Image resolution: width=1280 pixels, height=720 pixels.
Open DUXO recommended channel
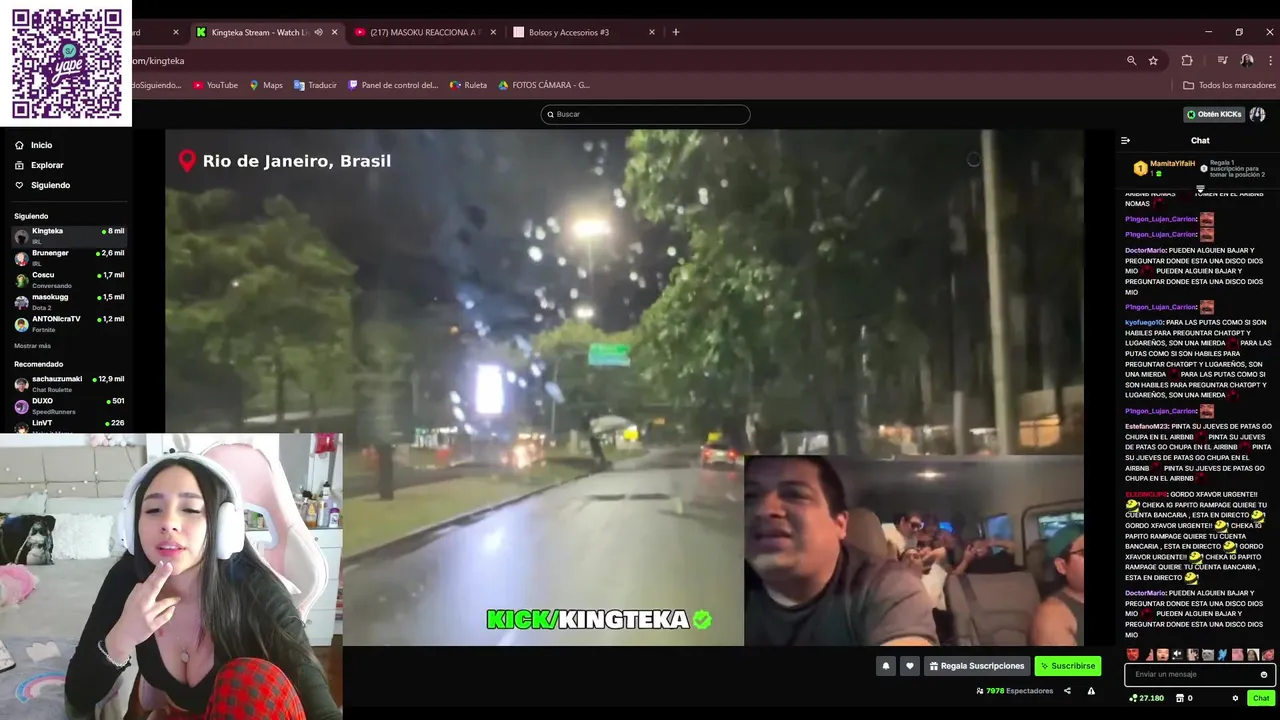click(68, 406)
